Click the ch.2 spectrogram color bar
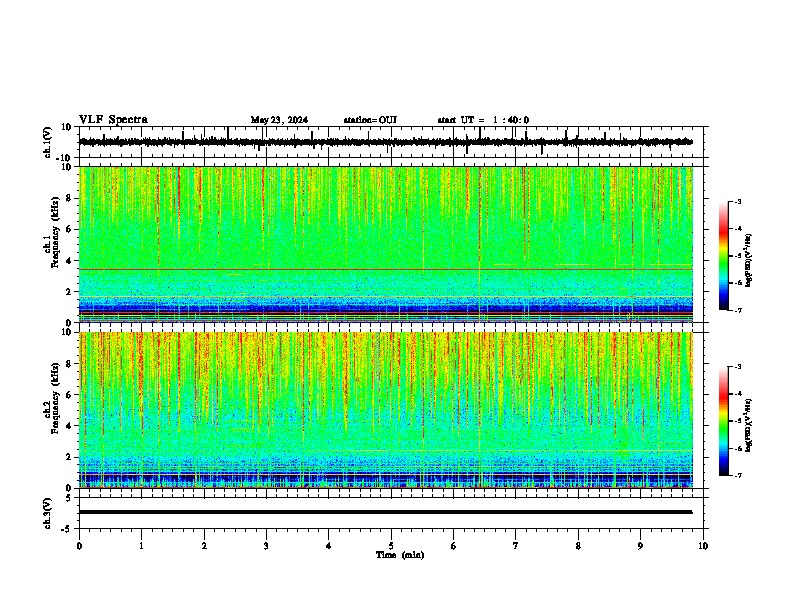Viewport: 792px width, 612px height. (x=723, y=421)
